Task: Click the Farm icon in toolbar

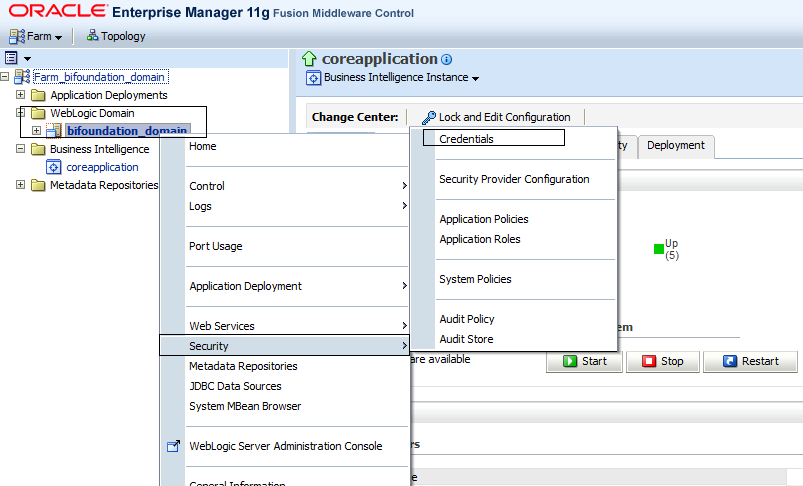Action: (17, 36)
